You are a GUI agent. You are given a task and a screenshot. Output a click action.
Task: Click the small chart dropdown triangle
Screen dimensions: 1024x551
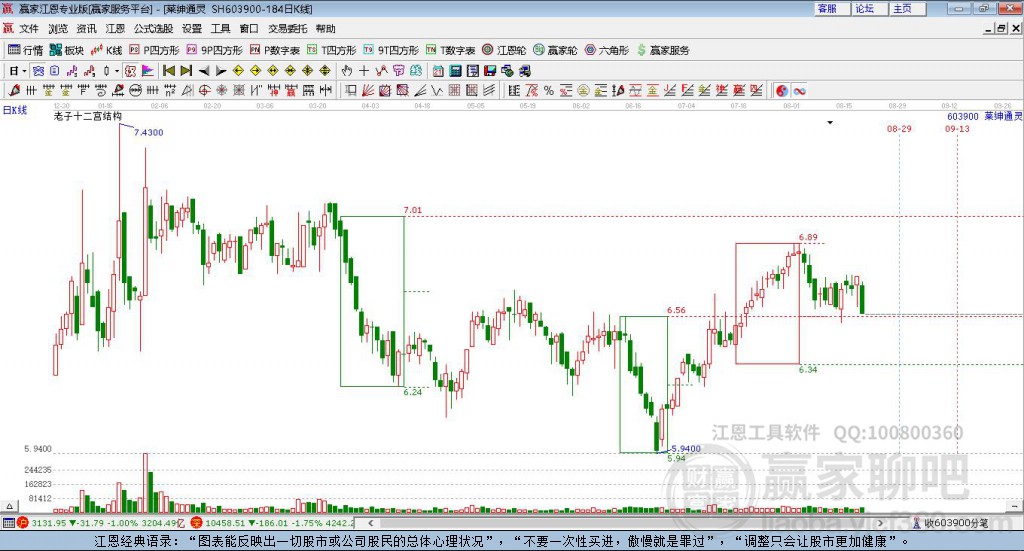pyautogui.click(x=830, y=123)
